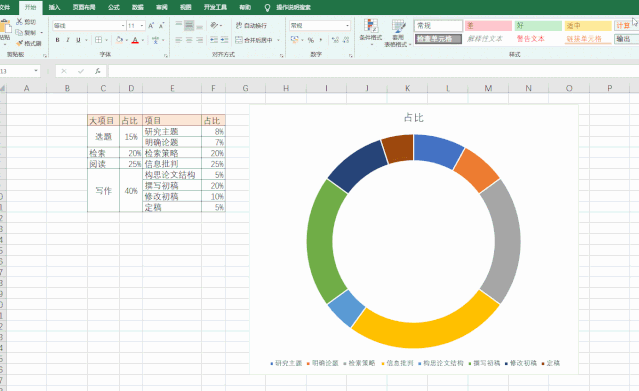The width and height of the screenshot is (639, 391).
Task: Open the Data (数据) tab
Action: 138,7
